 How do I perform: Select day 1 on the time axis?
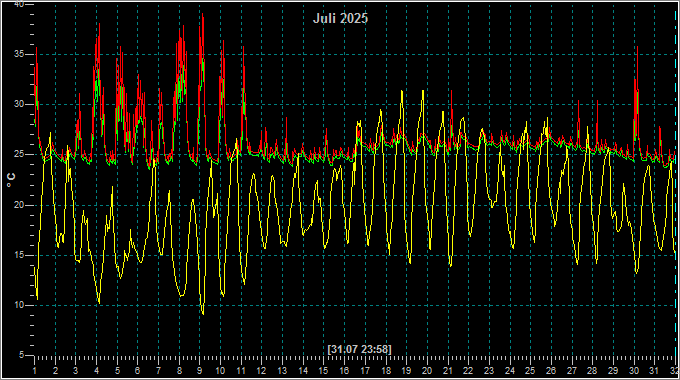click(x=35, y=371)
